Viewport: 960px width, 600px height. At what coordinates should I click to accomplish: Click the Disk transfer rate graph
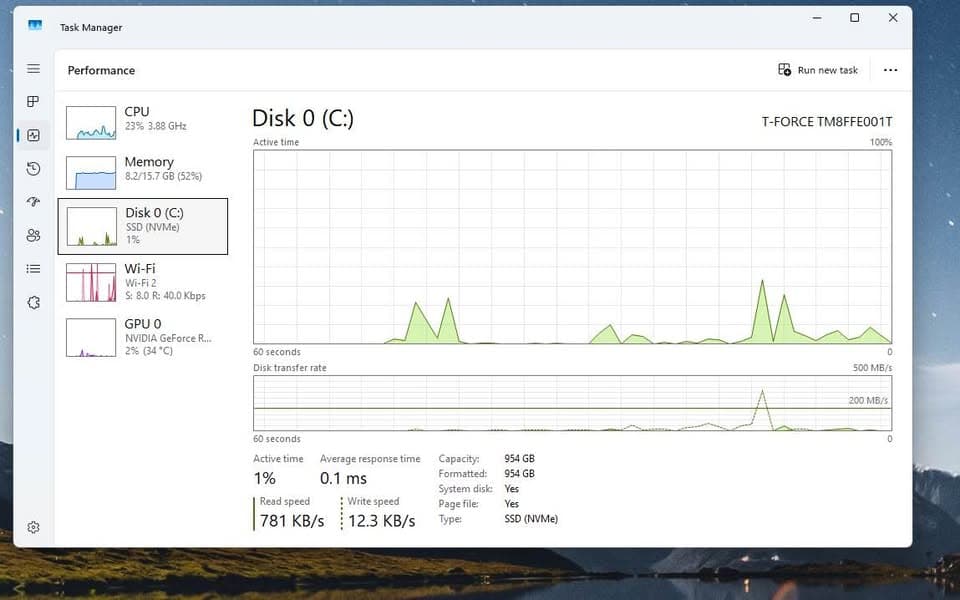(x=572, y=403)
